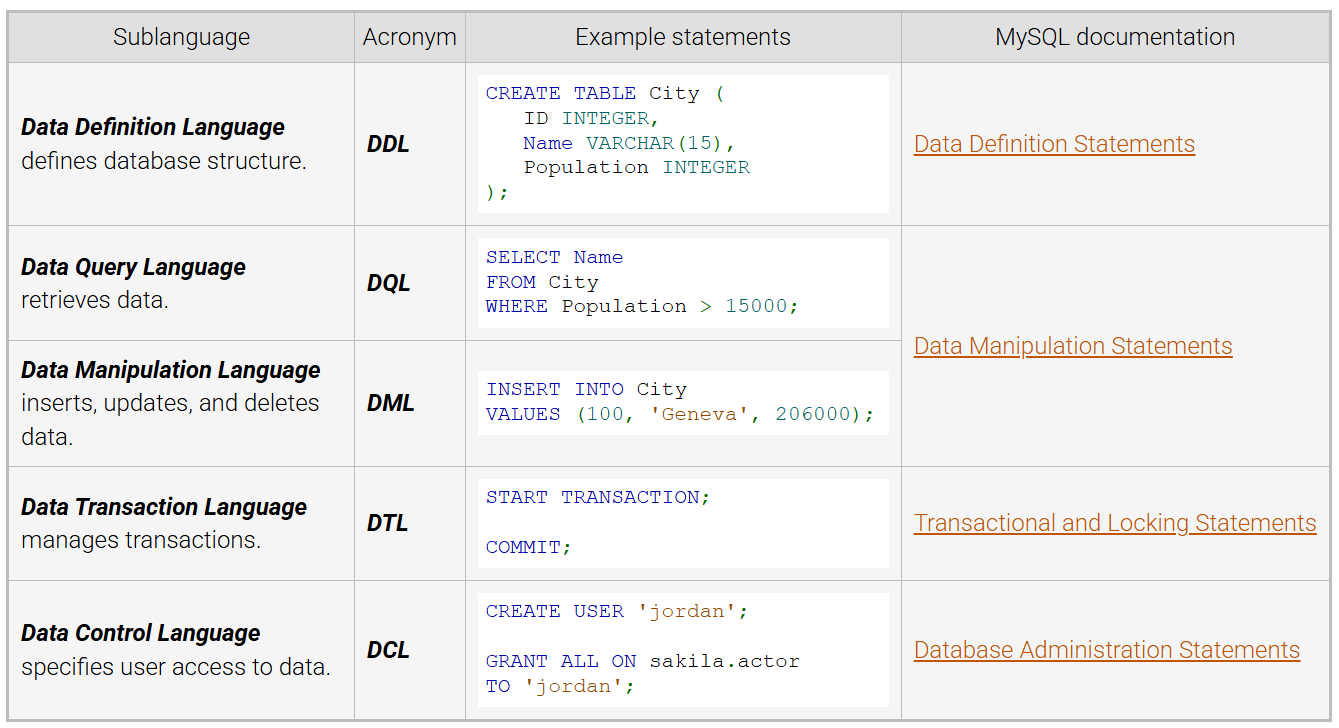Click the DTL acronym cell
Viewport: 1339px width, 728px height.
pos(387,523)
